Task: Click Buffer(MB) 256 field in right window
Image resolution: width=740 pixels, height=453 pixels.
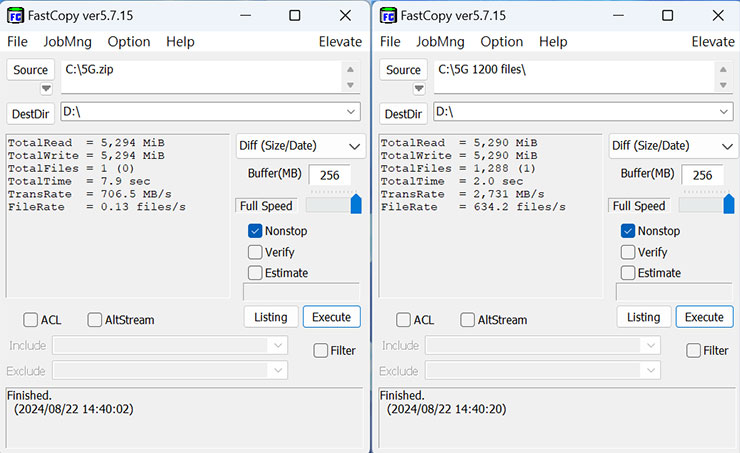Action: click(x=702, y=175)
